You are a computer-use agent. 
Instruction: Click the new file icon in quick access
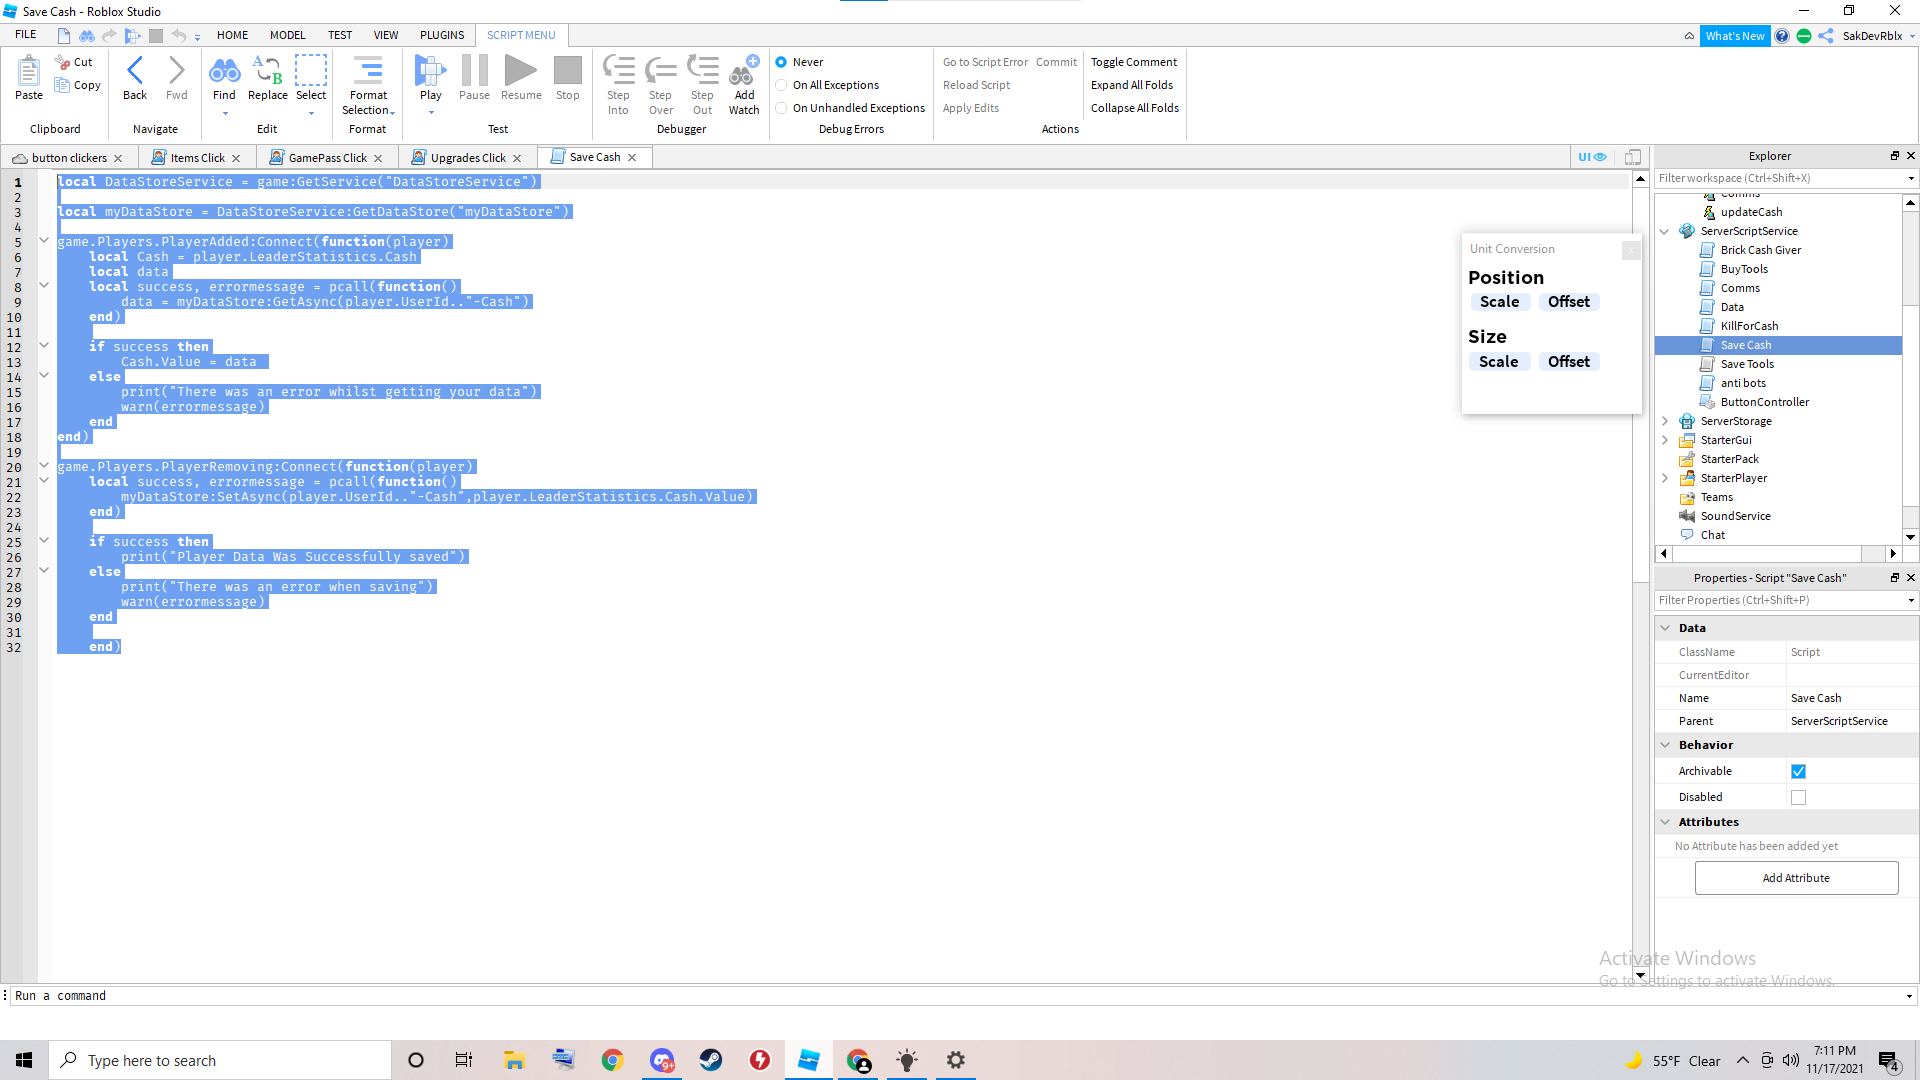64,36
